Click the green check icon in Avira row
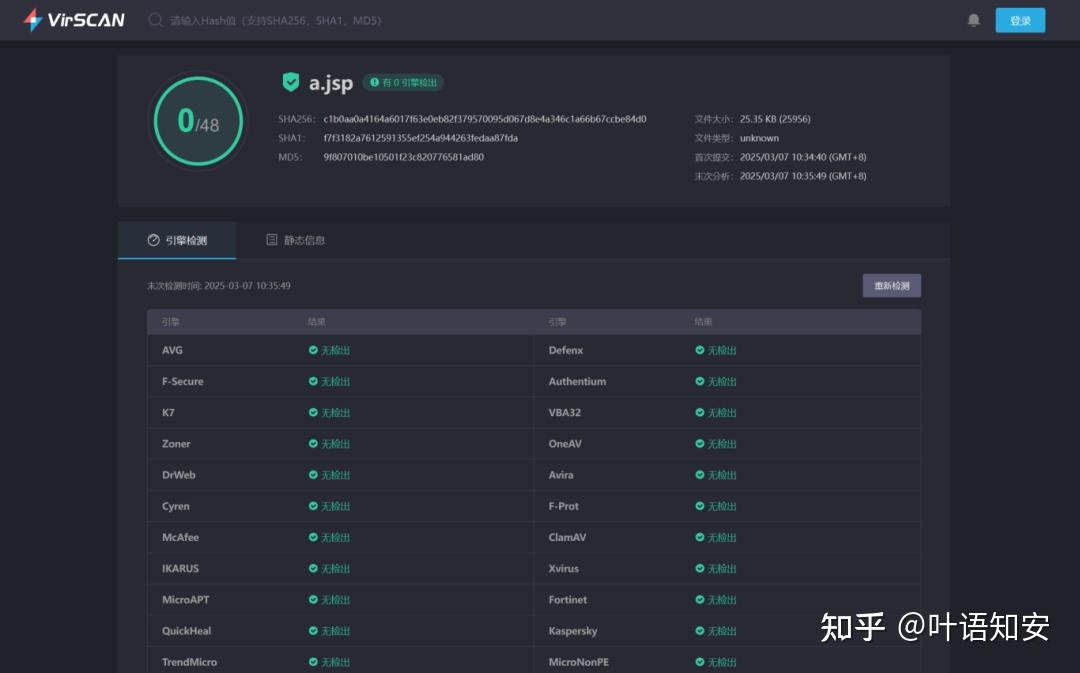1080x673 pixels. (x=700, y=475)
